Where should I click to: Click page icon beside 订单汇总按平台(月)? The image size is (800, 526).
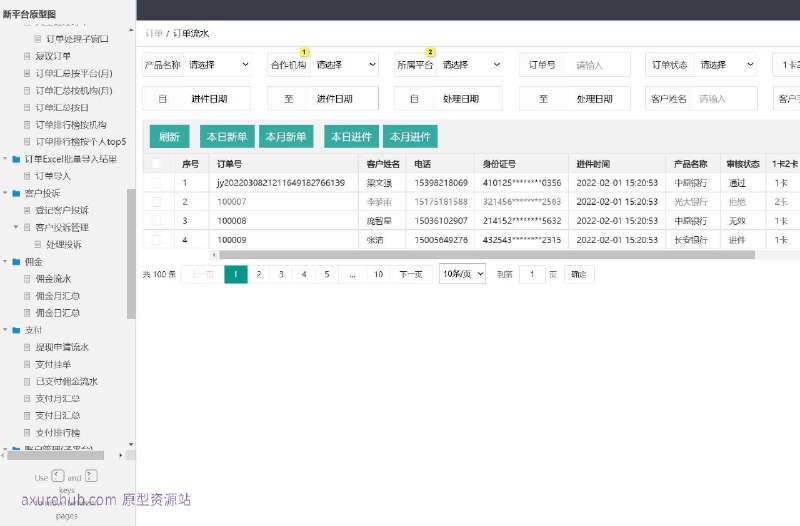pyautogui.click(x=27, y=73)
